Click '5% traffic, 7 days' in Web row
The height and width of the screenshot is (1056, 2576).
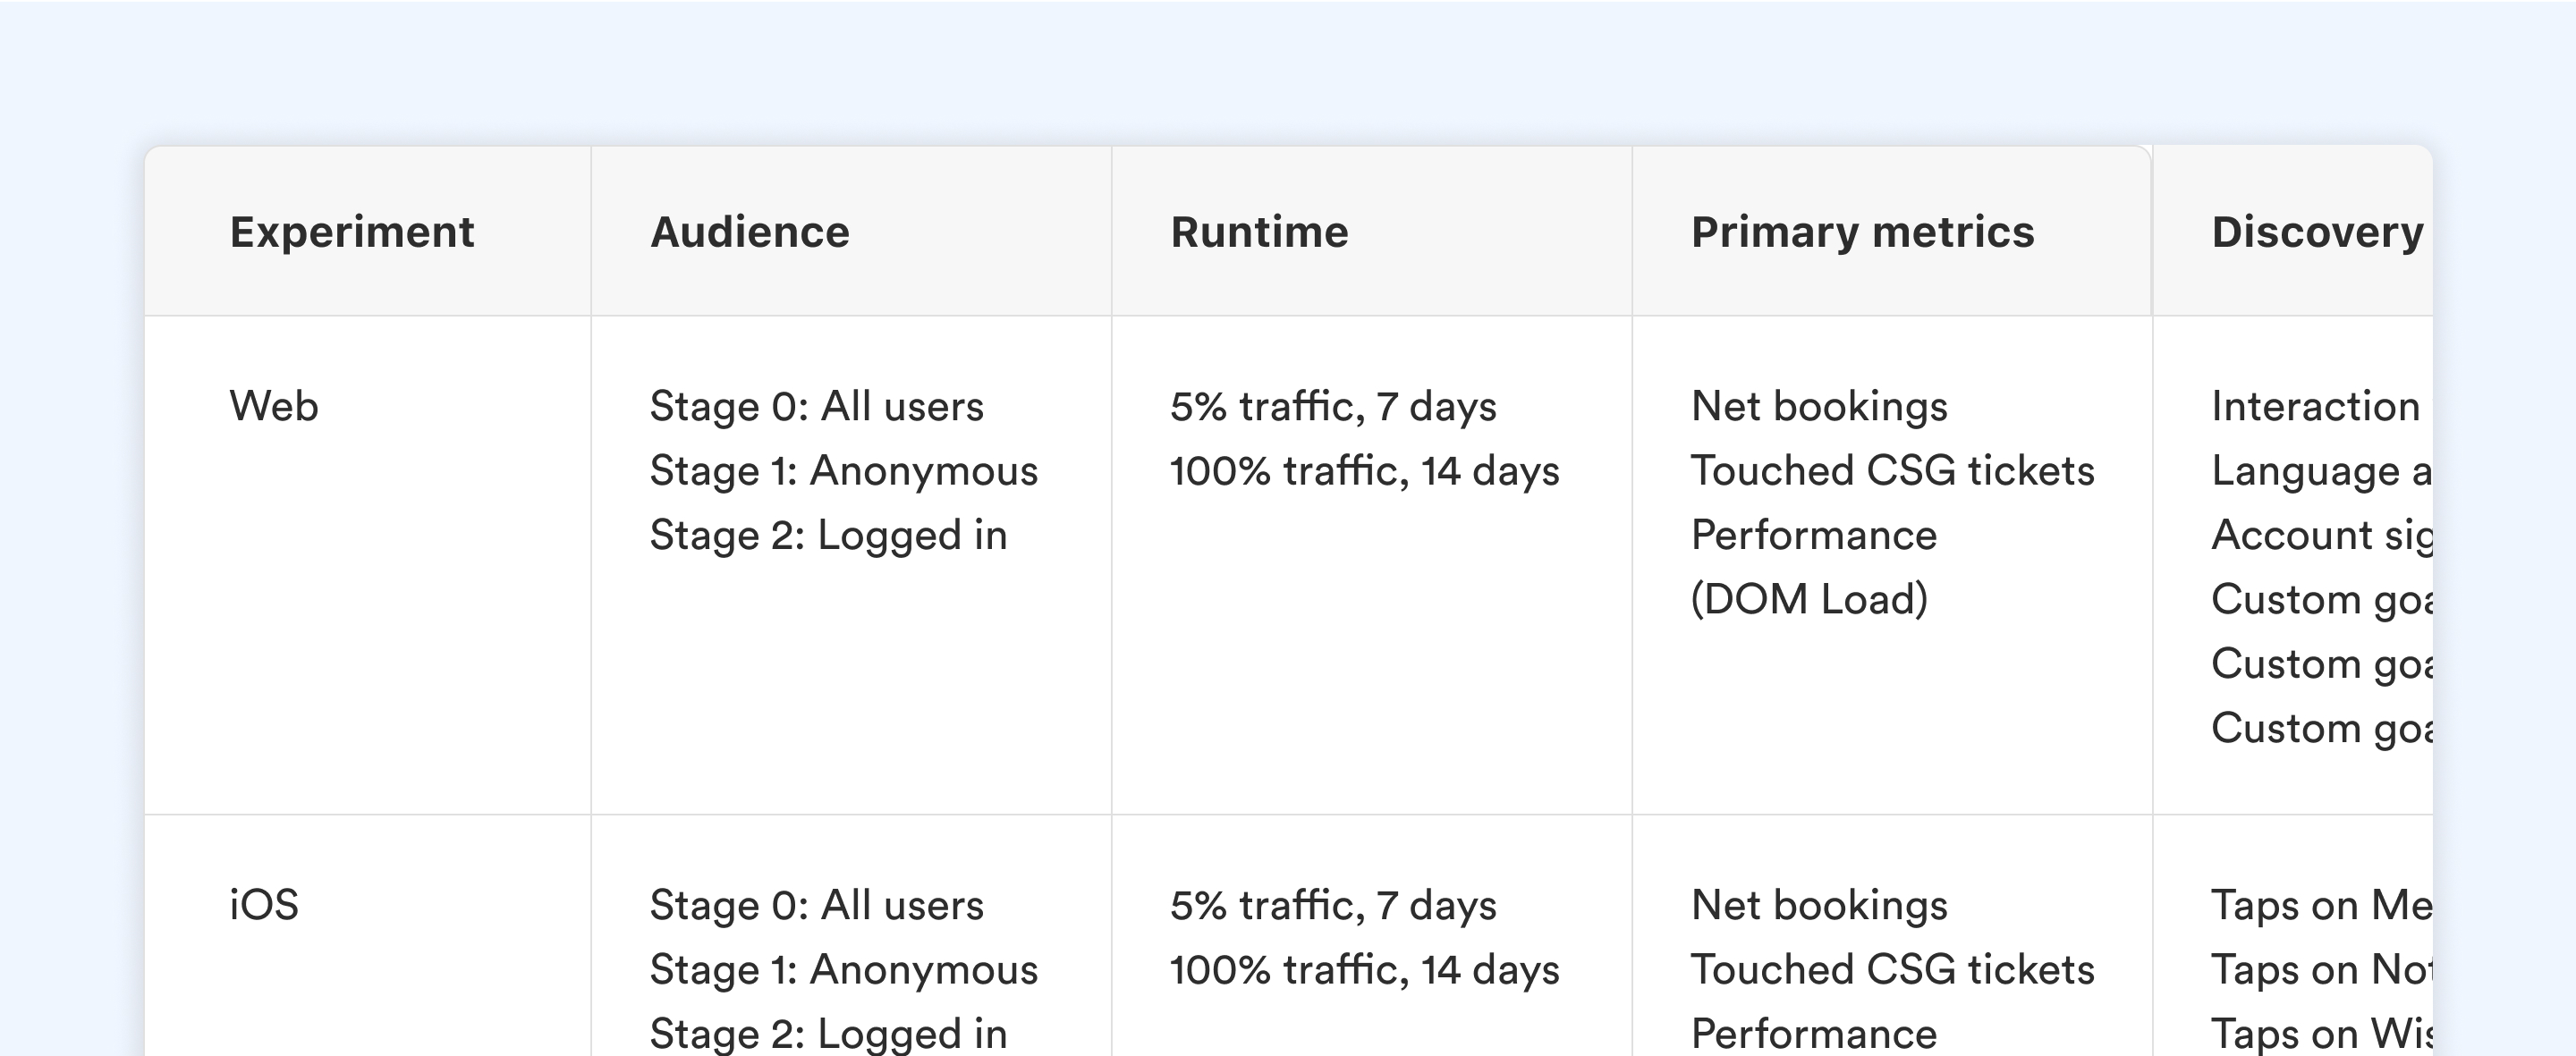[1333, 406]
